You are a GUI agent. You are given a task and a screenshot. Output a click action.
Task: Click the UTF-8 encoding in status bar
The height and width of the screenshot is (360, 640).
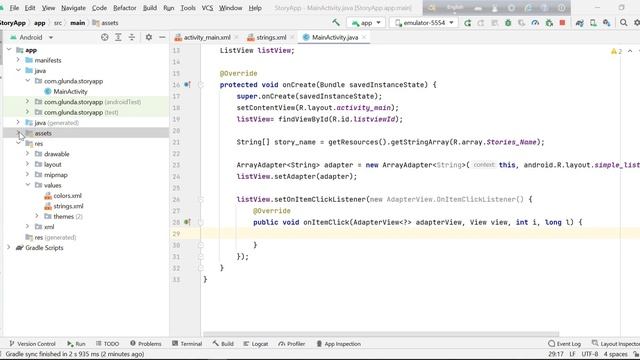[x=590, y=354]
